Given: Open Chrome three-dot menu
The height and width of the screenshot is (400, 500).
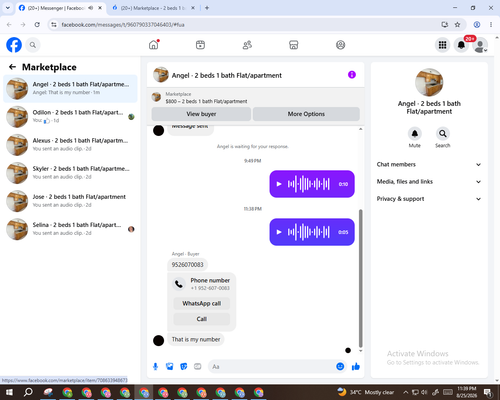Looking at the screenshot, I should tap(491, 25).
